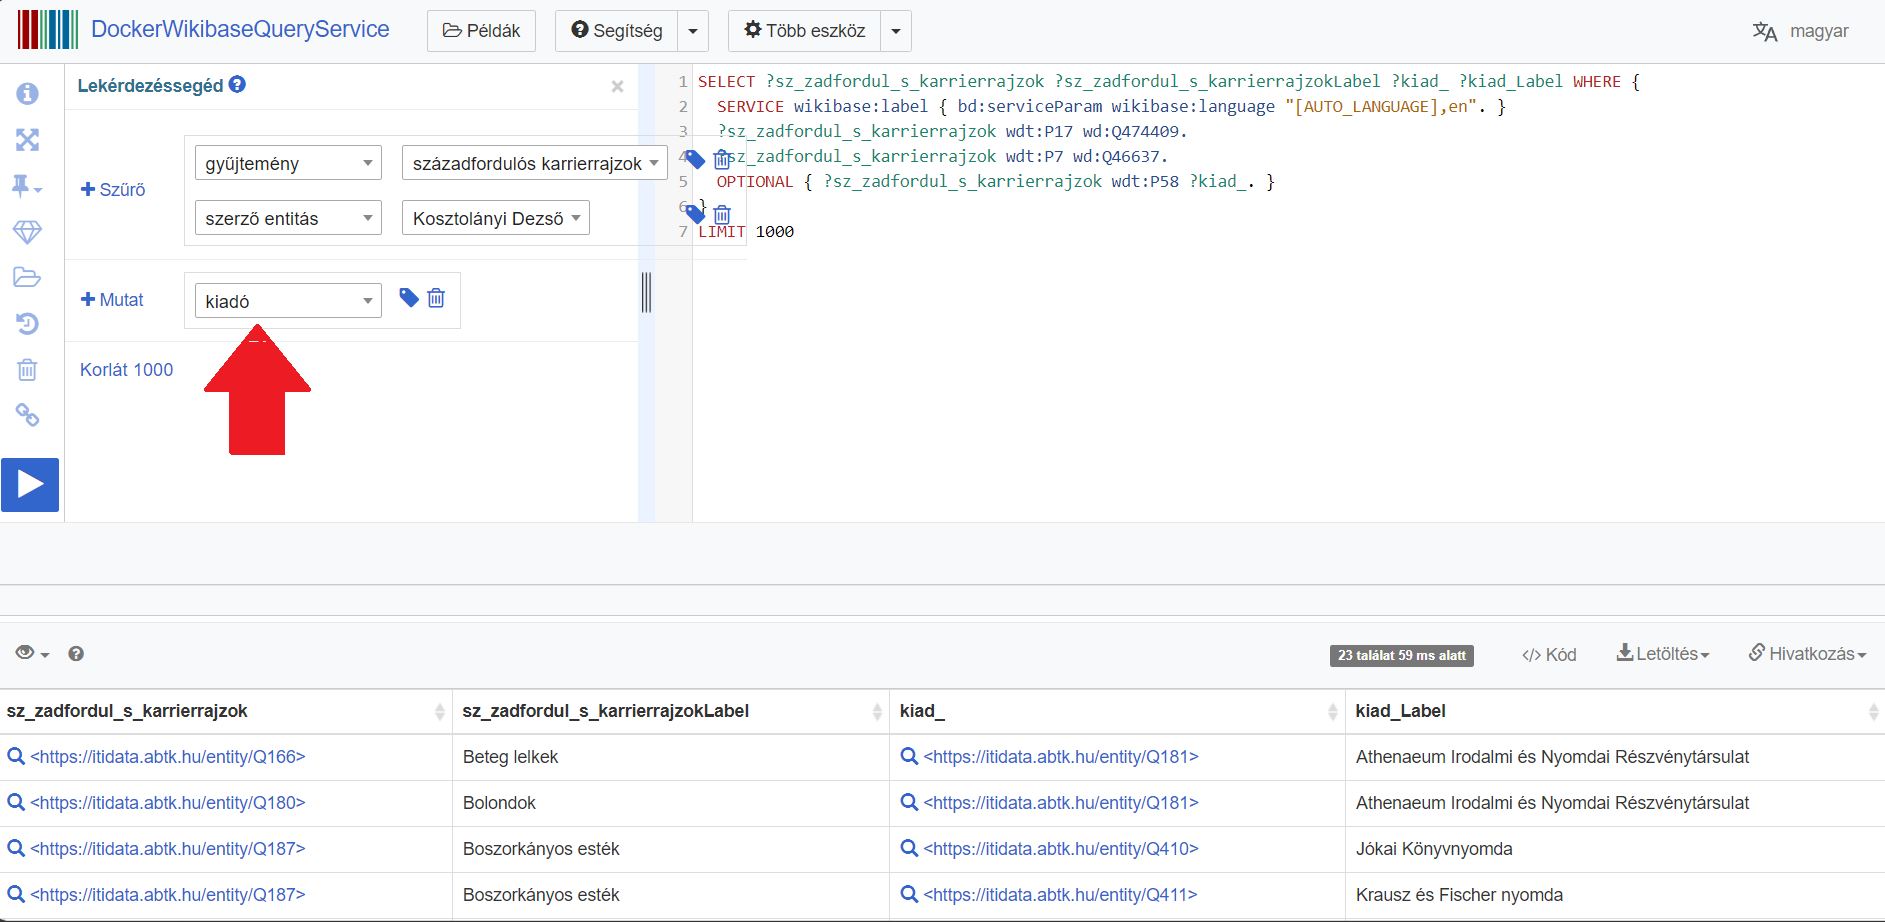The height and width of the screenshot is (922, 1885).
Task: Run the query with the play button
Action: pos(30,485)
